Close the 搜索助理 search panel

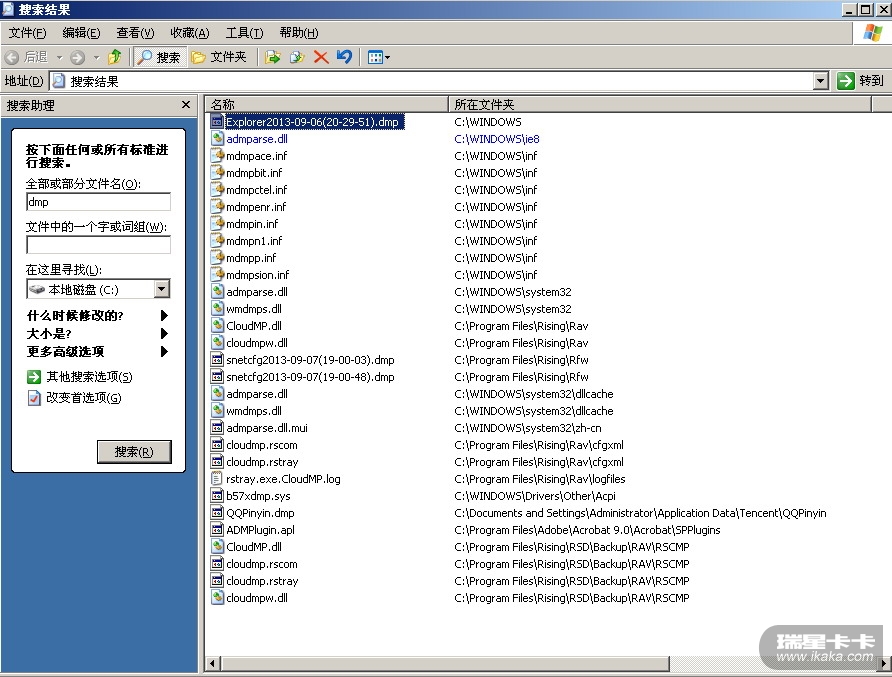coord(186,105)
